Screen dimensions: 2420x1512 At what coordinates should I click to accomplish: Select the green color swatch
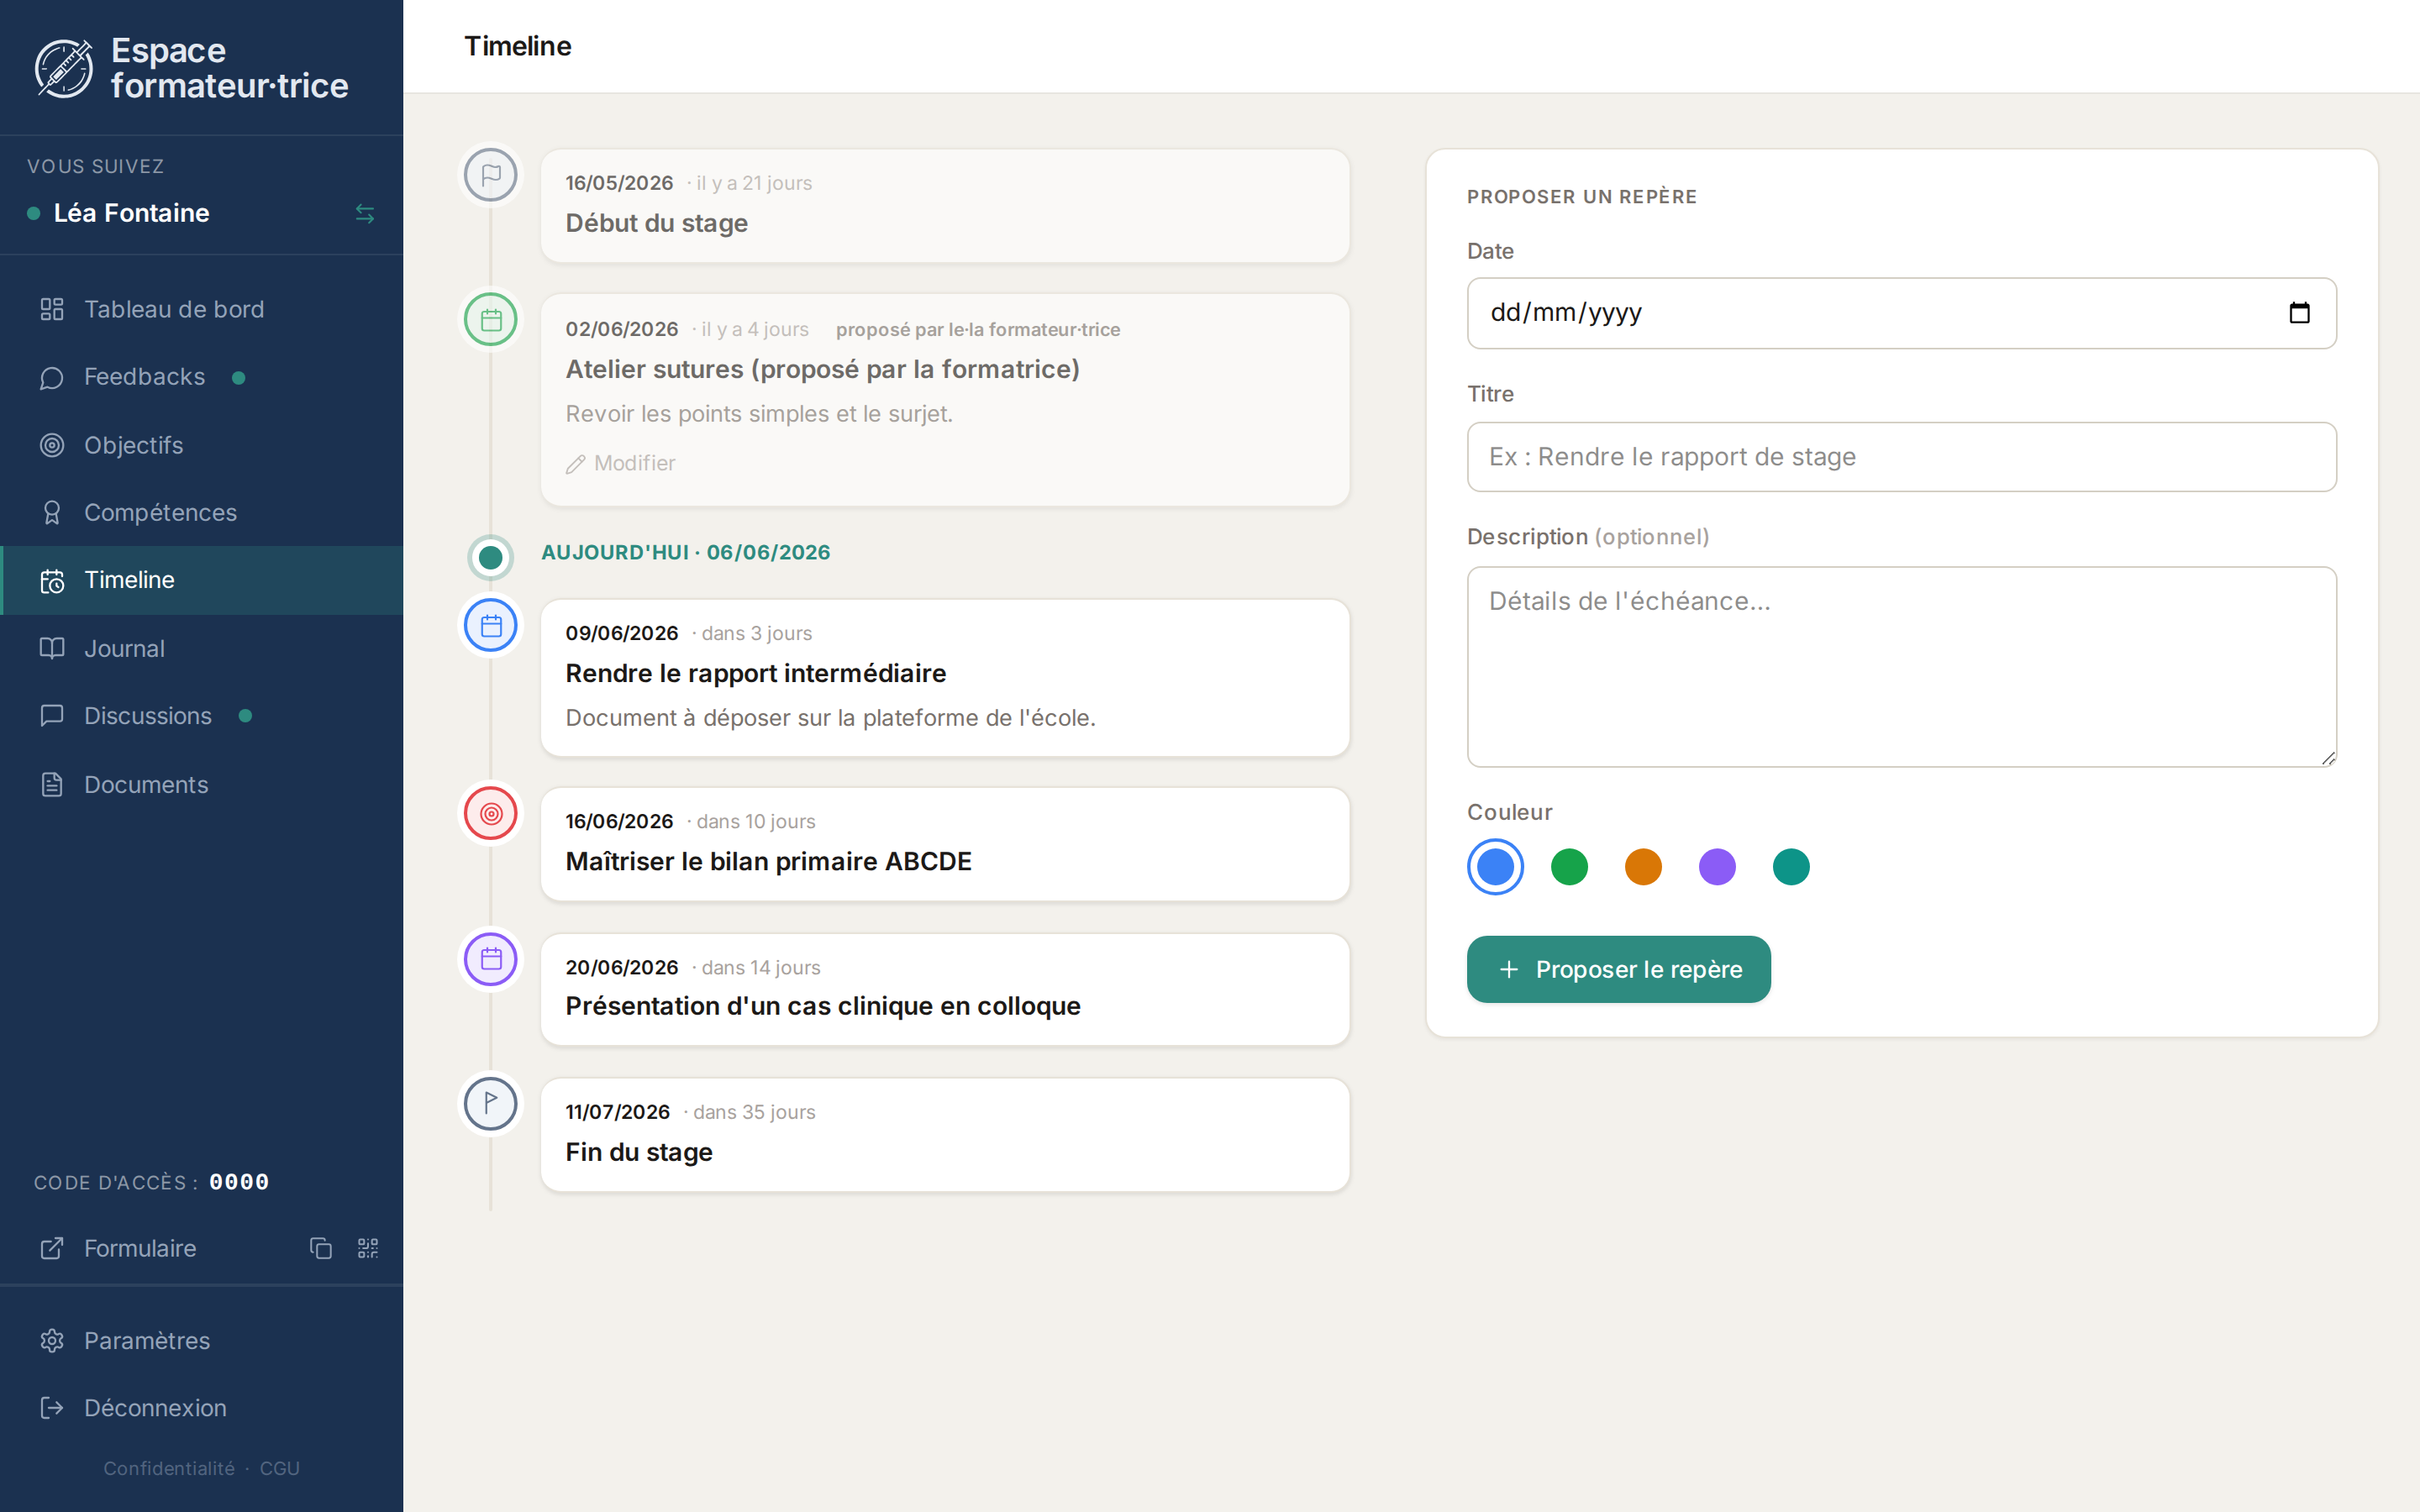pos(1569,867)
